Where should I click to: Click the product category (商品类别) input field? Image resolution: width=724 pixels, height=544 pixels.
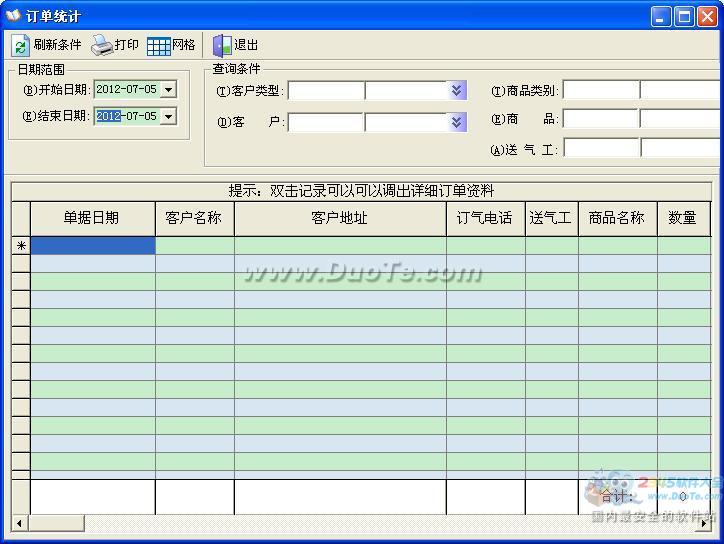(x=600, y=91)
